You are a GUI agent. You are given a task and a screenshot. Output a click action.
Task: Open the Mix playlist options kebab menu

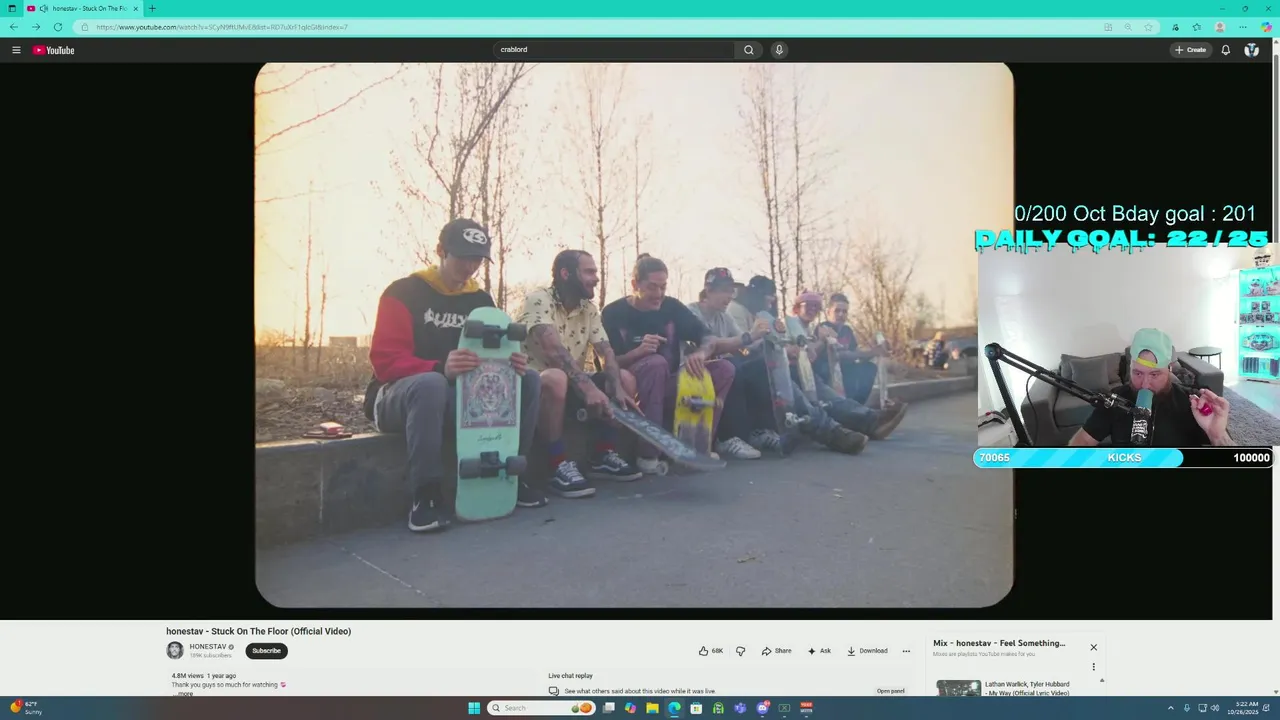[1093, 667]
